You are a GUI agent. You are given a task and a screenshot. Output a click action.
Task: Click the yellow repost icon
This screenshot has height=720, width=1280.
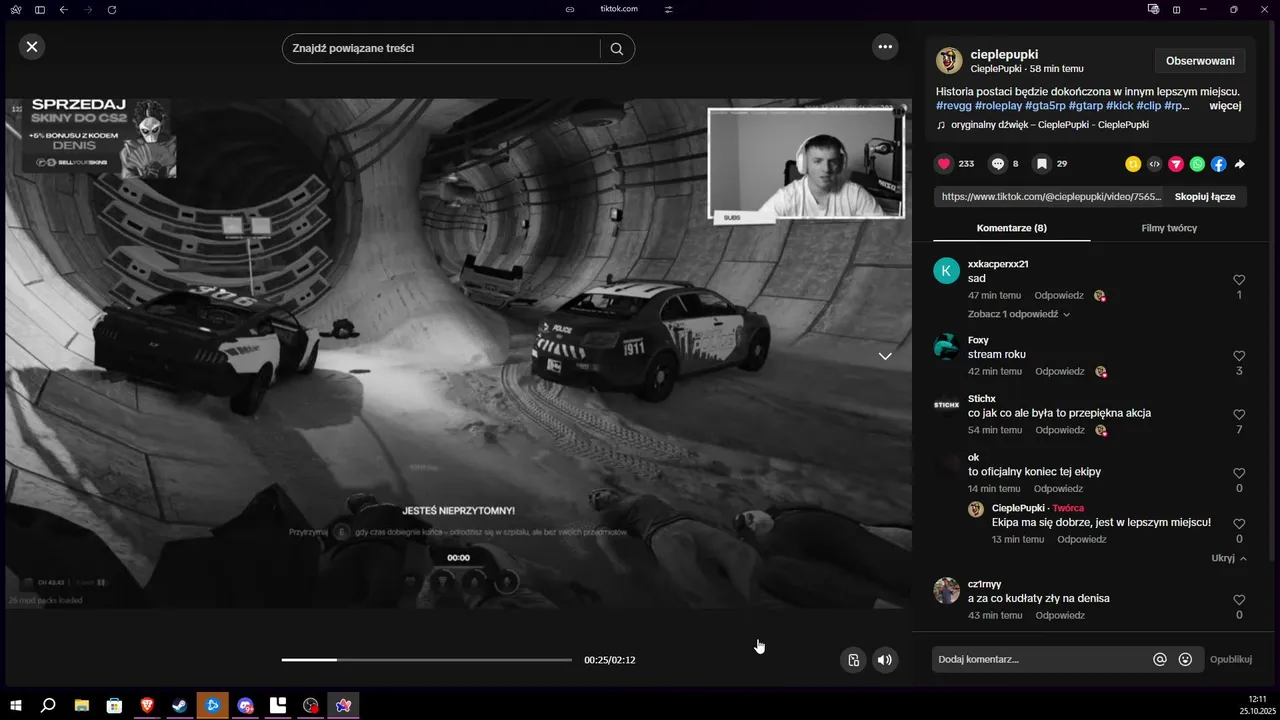tap(1133, 164)
